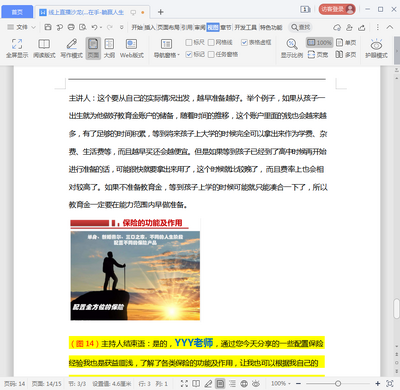The height and width of the screenshot is (390, 400).
Task: Select the page view (页面) button
Action: click(x=93, y=48)
